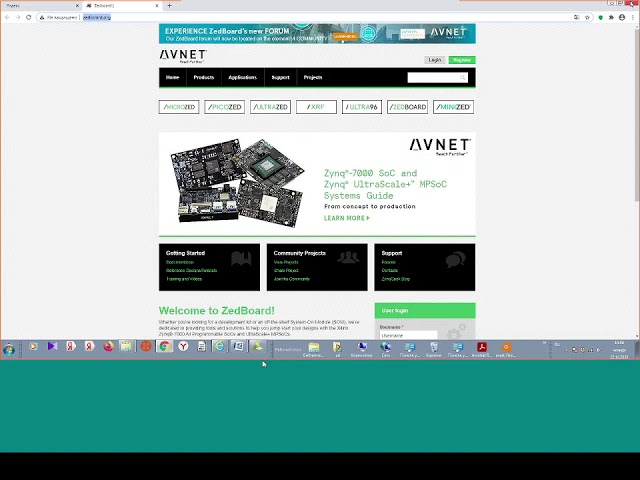The width and height of the screenshot is (640, 480).
Task: Click the Username input field
Action: click(x=409, y=335)
